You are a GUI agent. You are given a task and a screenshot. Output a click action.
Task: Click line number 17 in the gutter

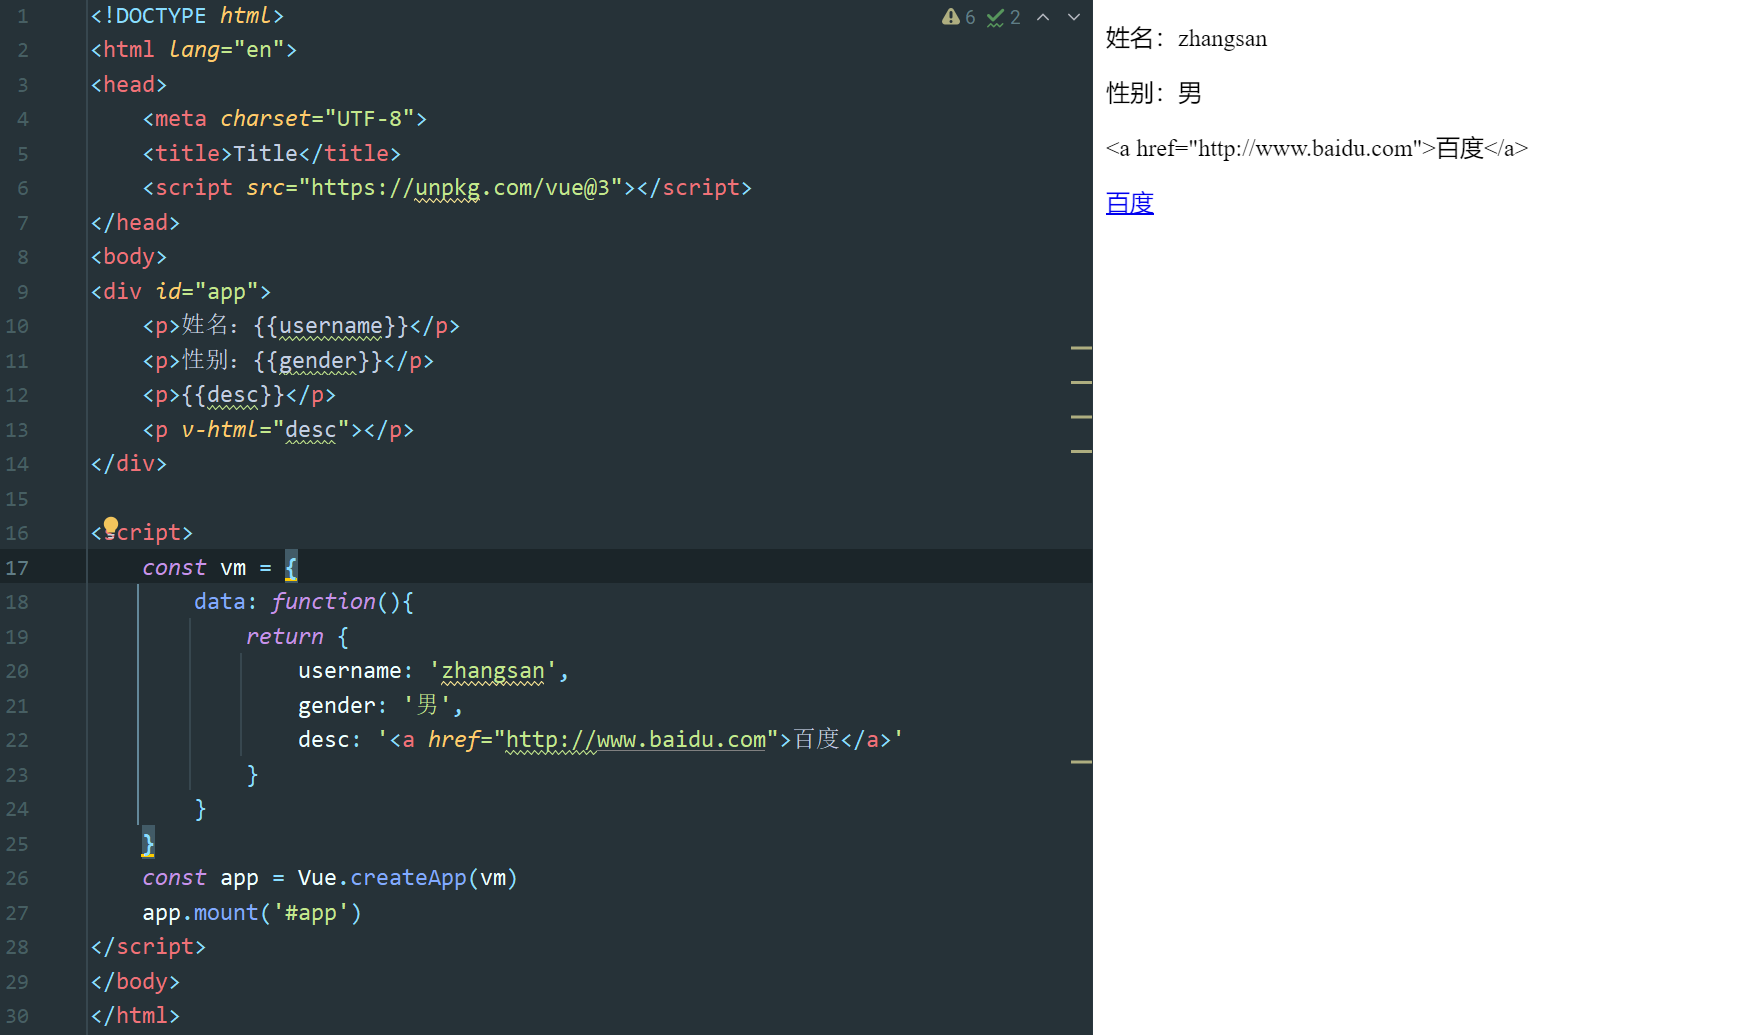click(x=17, y=568)
